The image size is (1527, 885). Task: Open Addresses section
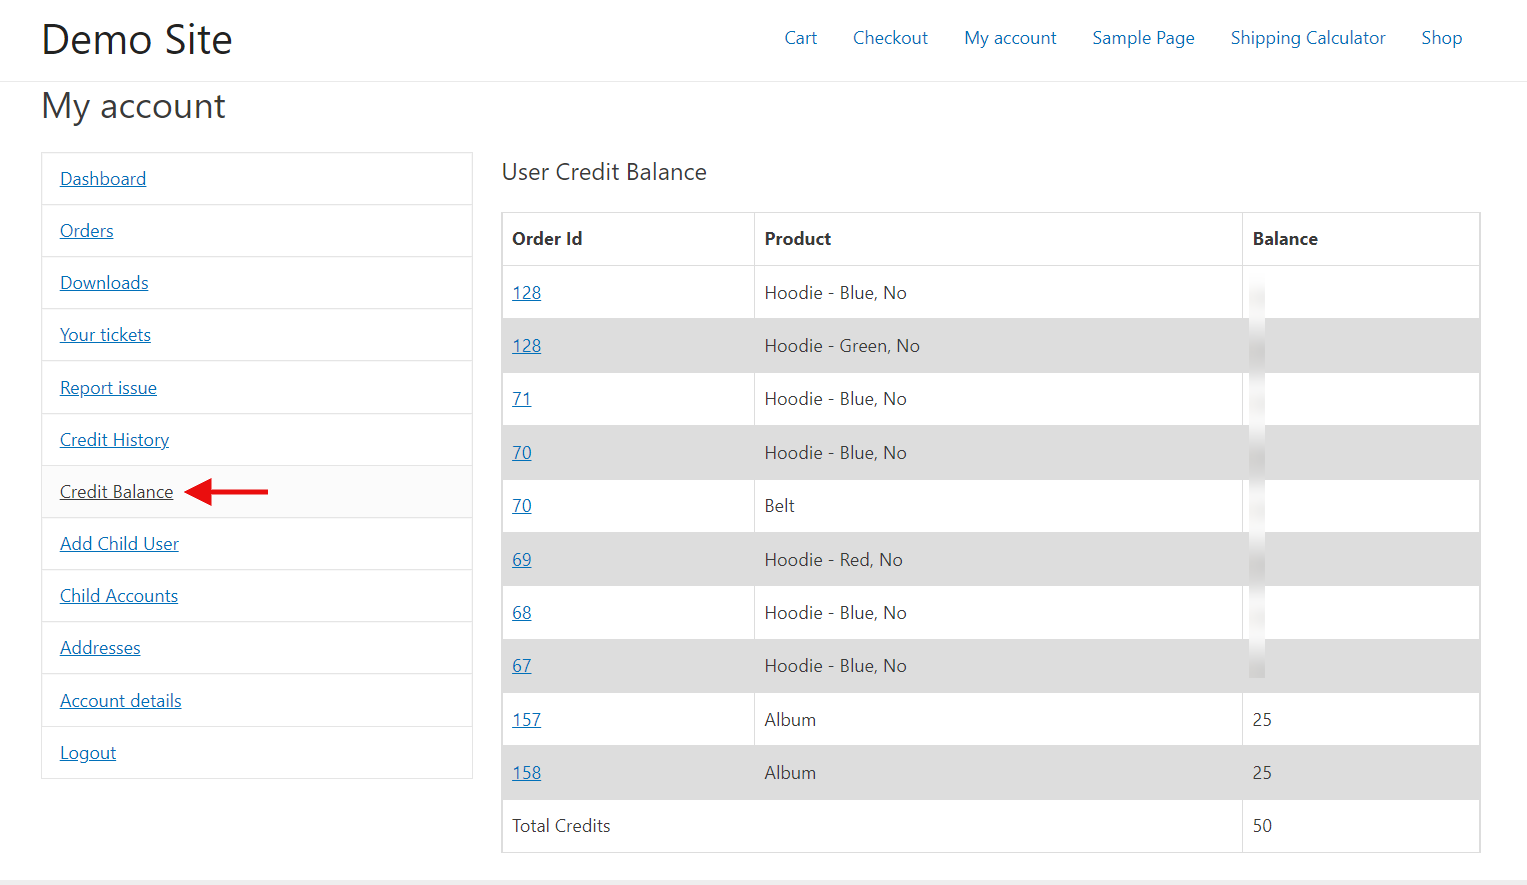[100, 648]
